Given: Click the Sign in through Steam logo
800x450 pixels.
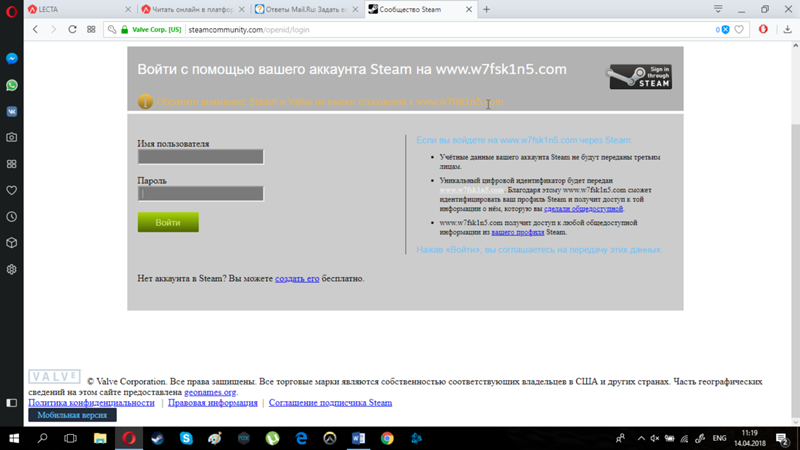Looking at the screenshot, I should click(639, 77).
